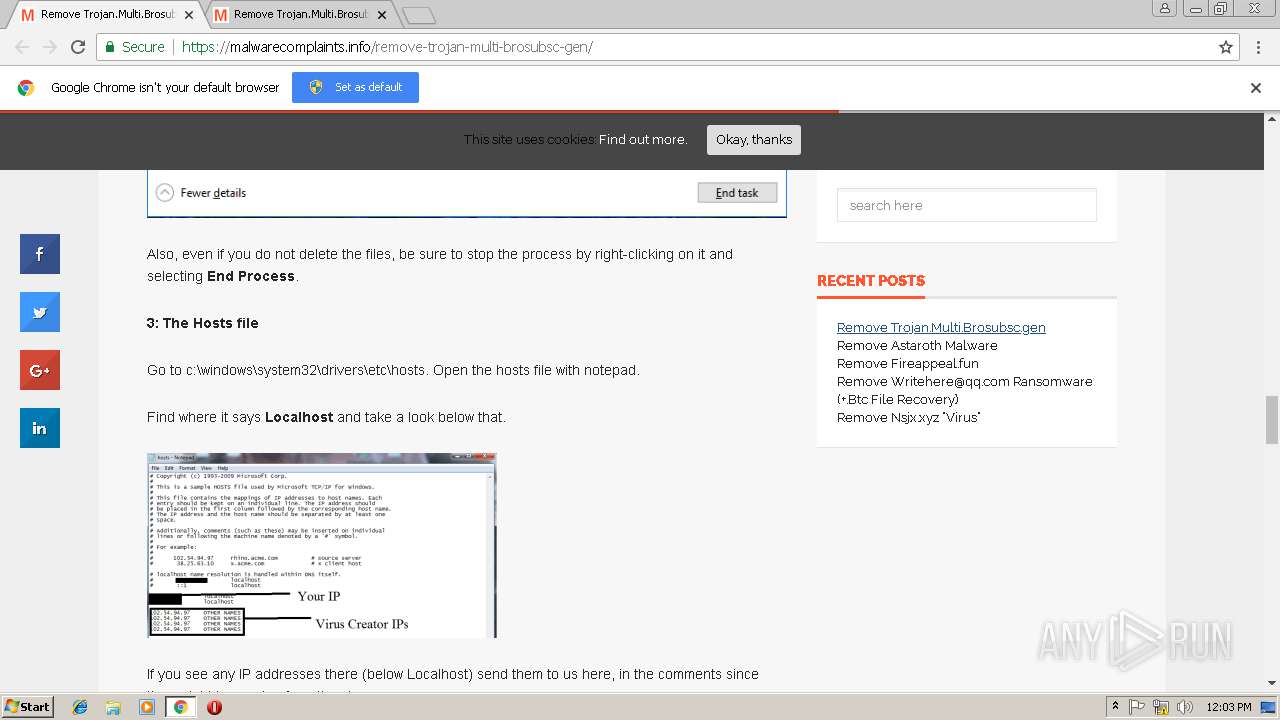Click scrollbar up arrow

click(x=1272, y=119)
